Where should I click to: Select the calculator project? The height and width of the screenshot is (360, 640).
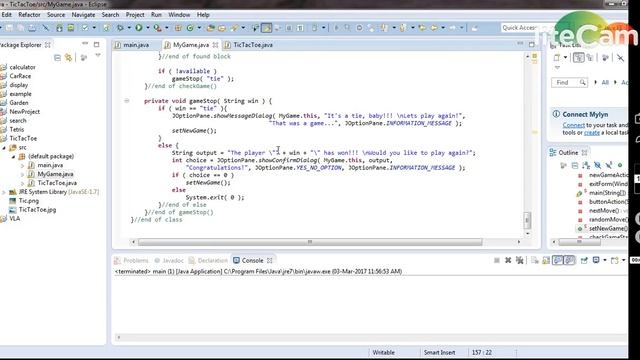[x=22, y=67]
